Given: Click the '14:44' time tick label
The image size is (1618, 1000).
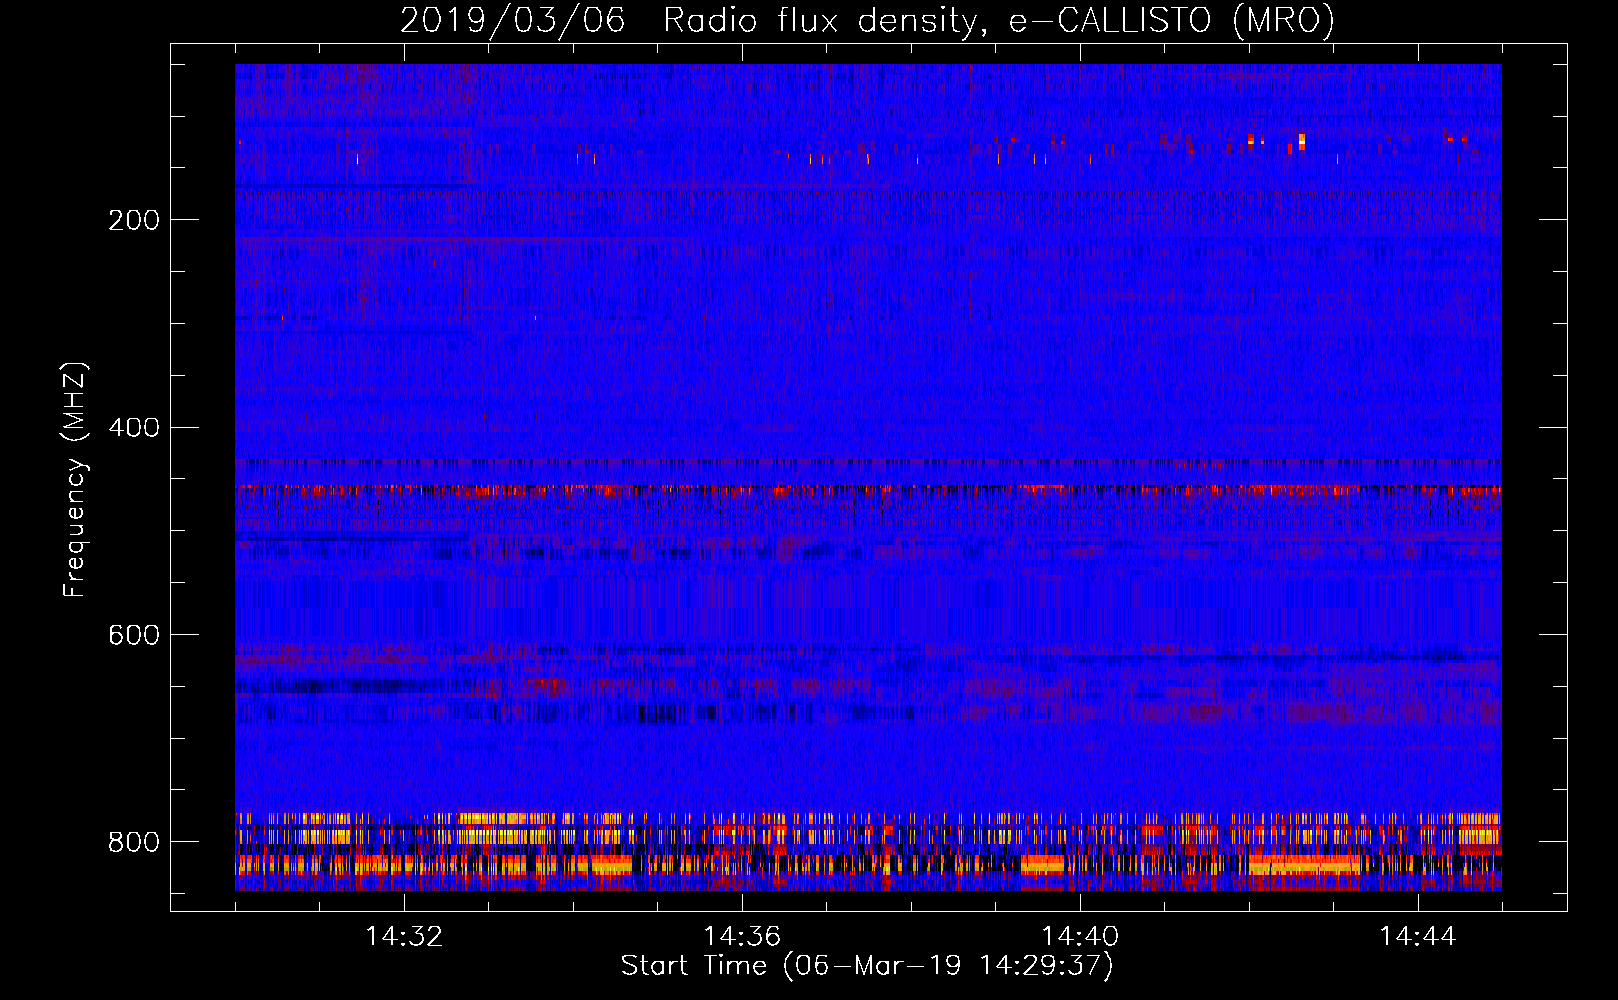Looking at the screenshot, I should 1418,937.
